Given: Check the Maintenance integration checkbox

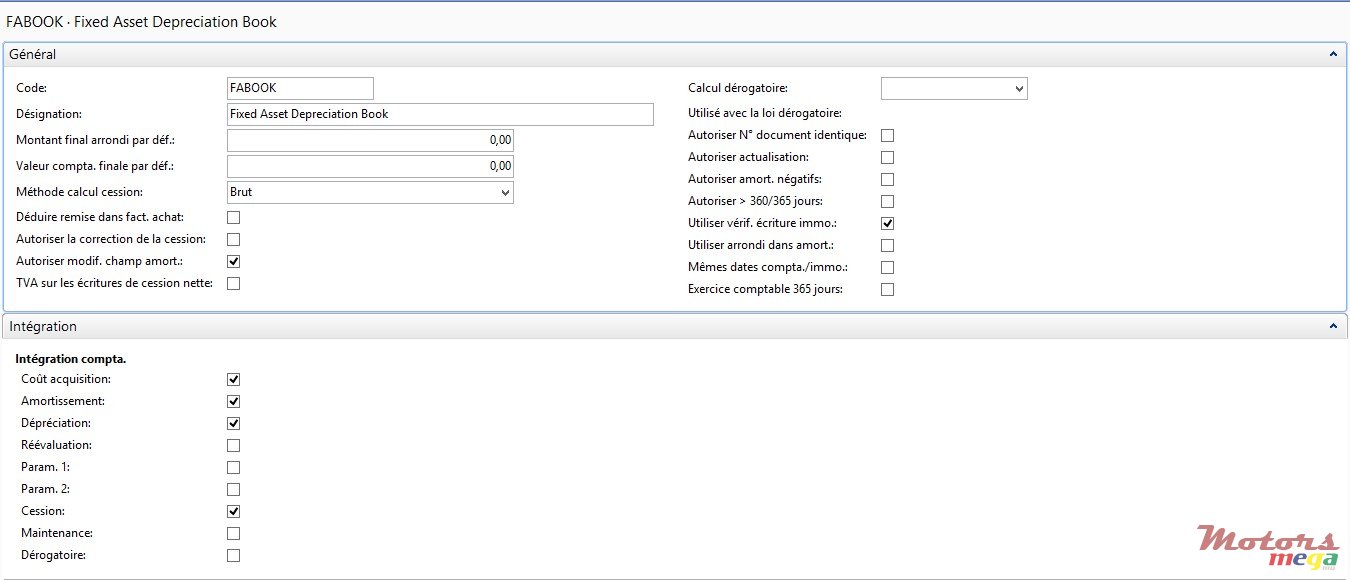Looking at the screenshot, I should 234,533.
